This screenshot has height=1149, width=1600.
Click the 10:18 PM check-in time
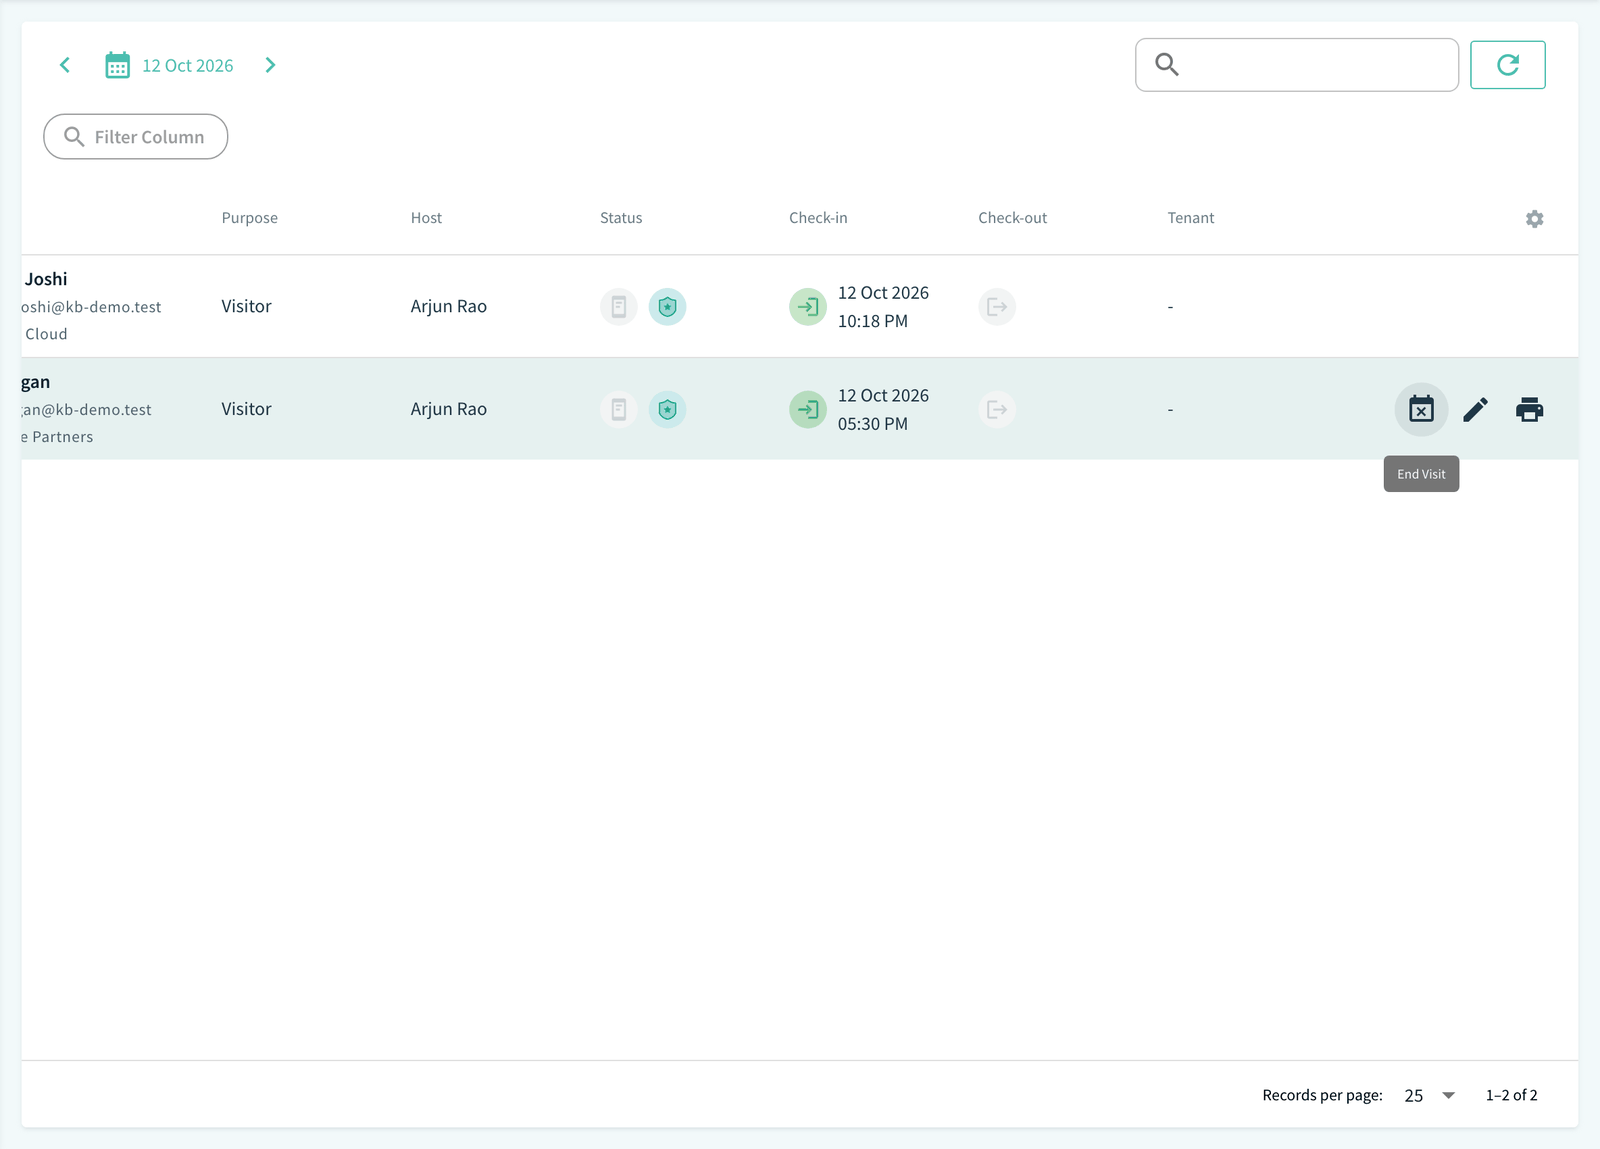(x=873, y=321)
